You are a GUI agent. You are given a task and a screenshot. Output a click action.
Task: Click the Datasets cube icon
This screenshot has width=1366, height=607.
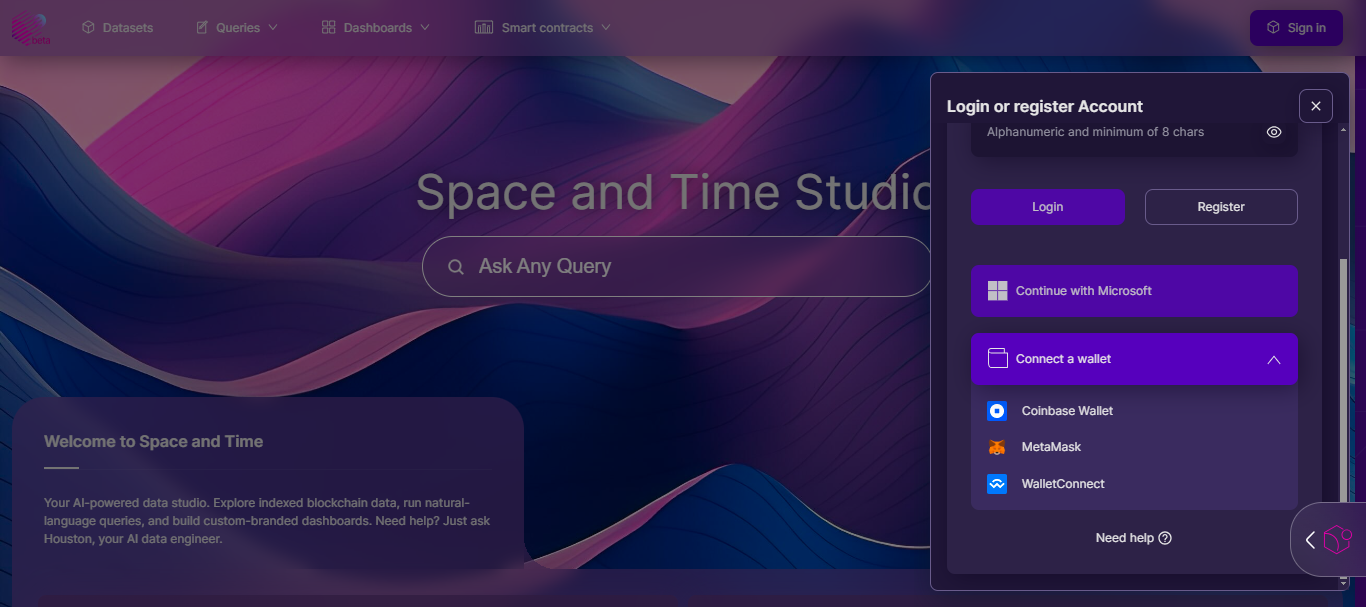point(88,28)
